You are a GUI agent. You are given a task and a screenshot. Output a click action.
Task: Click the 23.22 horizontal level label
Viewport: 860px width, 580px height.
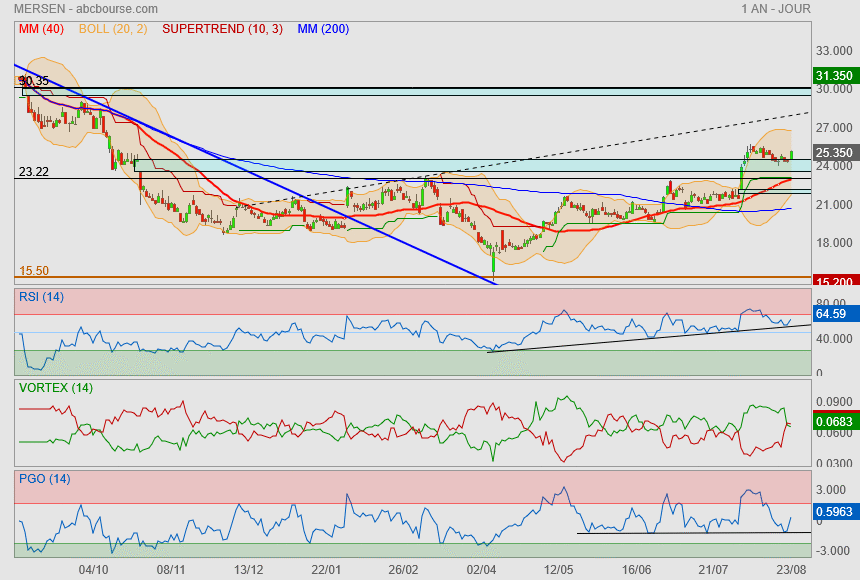[34, 172]
